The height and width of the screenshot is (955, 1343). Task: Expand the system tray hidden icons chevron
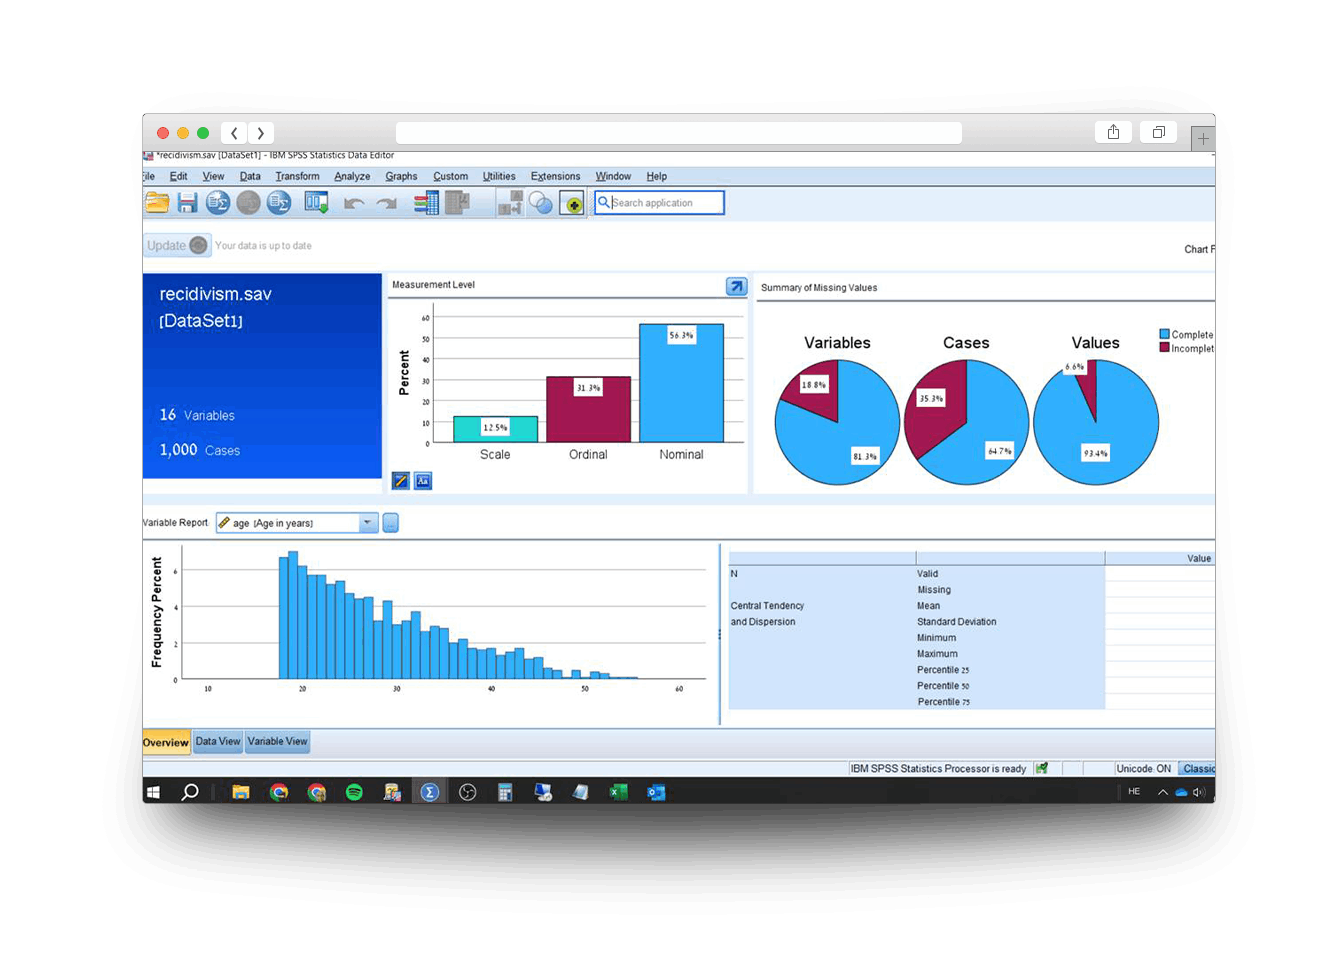click(x=1162, y=792)
